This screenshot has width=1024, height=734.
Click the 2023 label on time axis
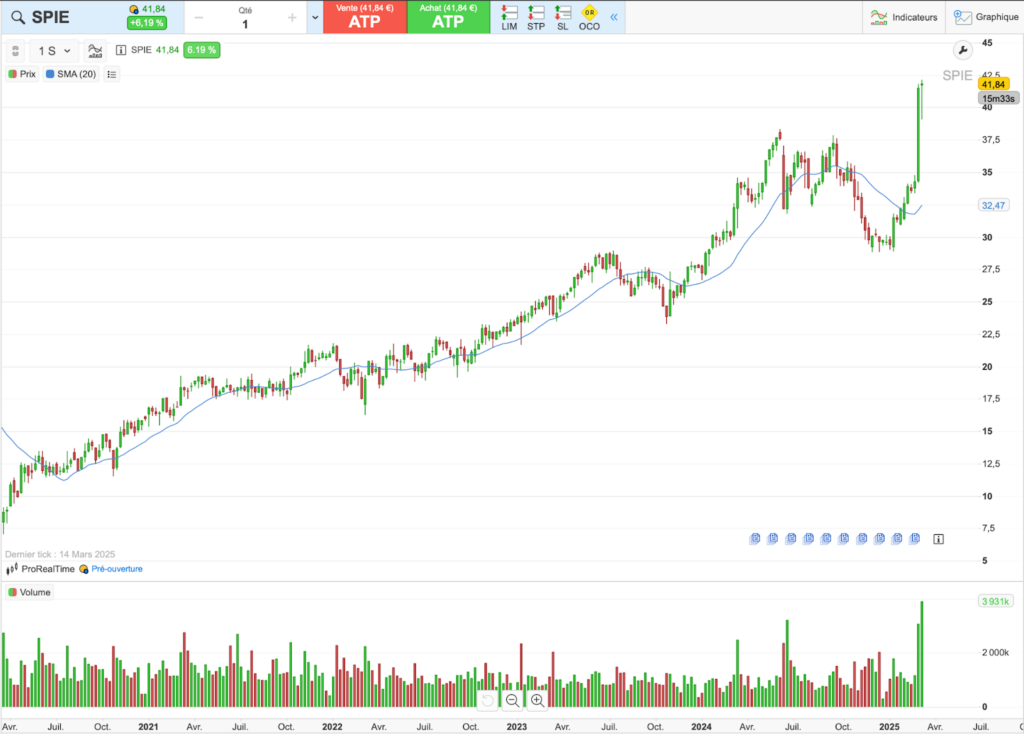point(517,726)
